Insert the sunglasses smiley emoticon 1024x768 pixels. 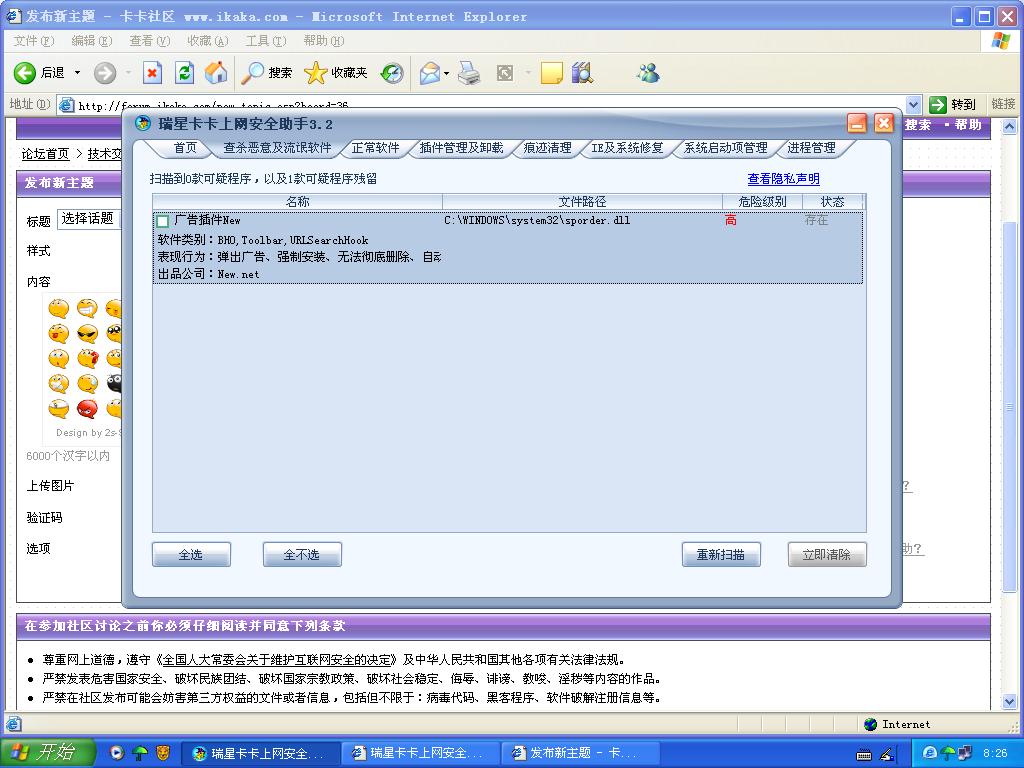pos(87,333)
